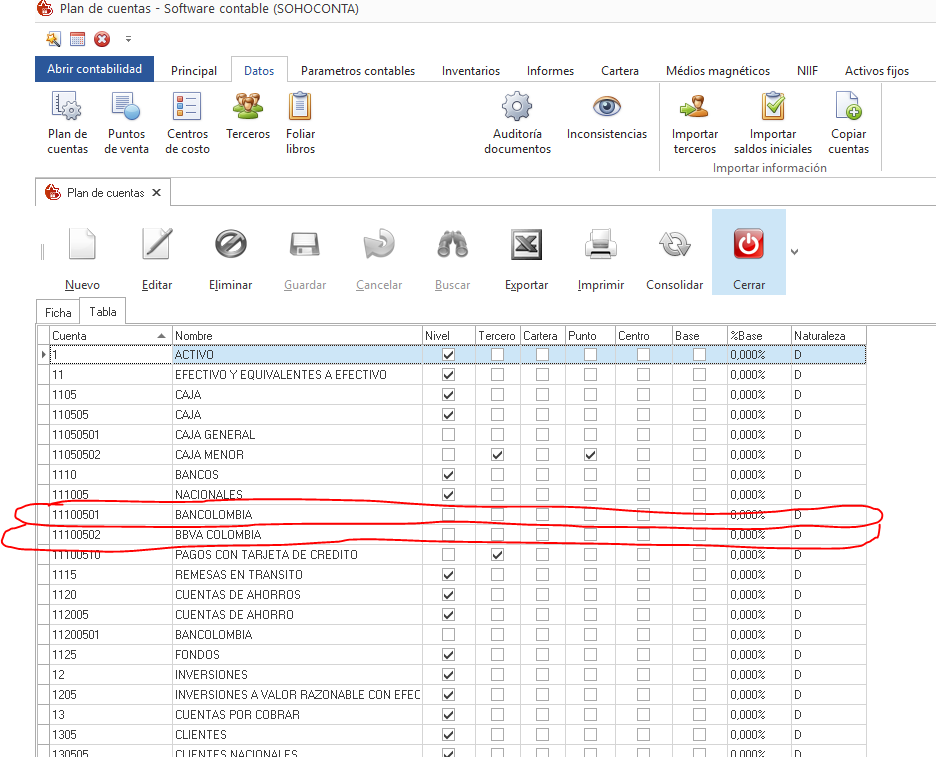
Task: Click the Foliar libros icon
Action: [300, 107]
